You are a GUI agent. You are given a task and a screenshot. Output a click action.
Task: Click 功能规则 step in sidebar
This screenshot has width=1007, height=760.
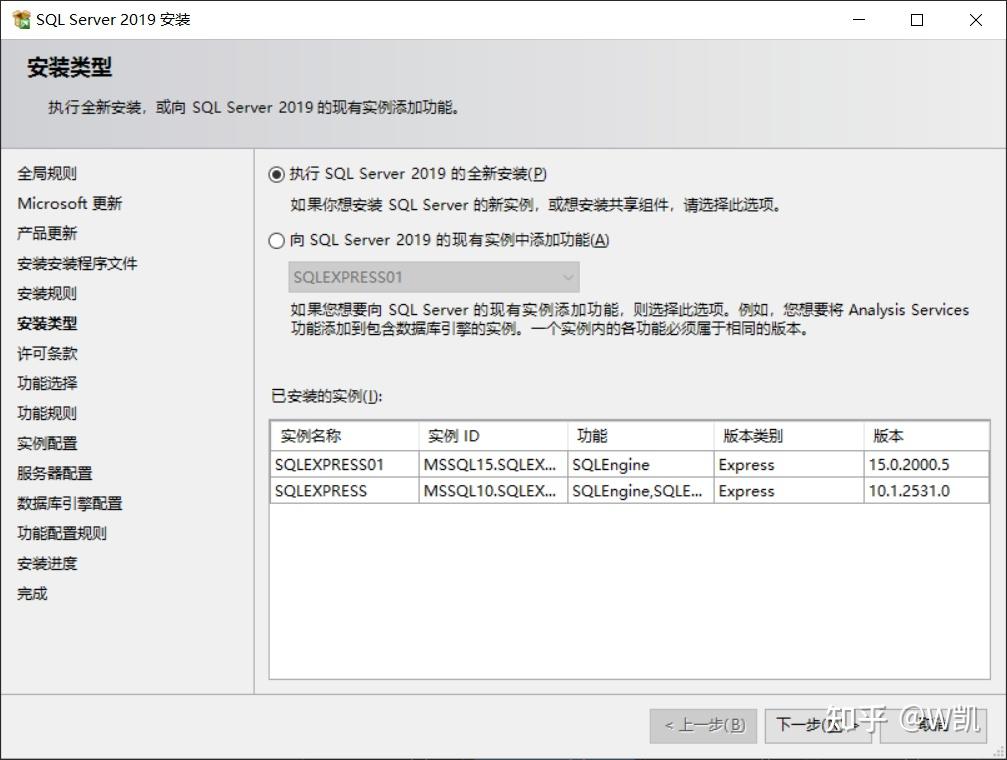[47, 414]
